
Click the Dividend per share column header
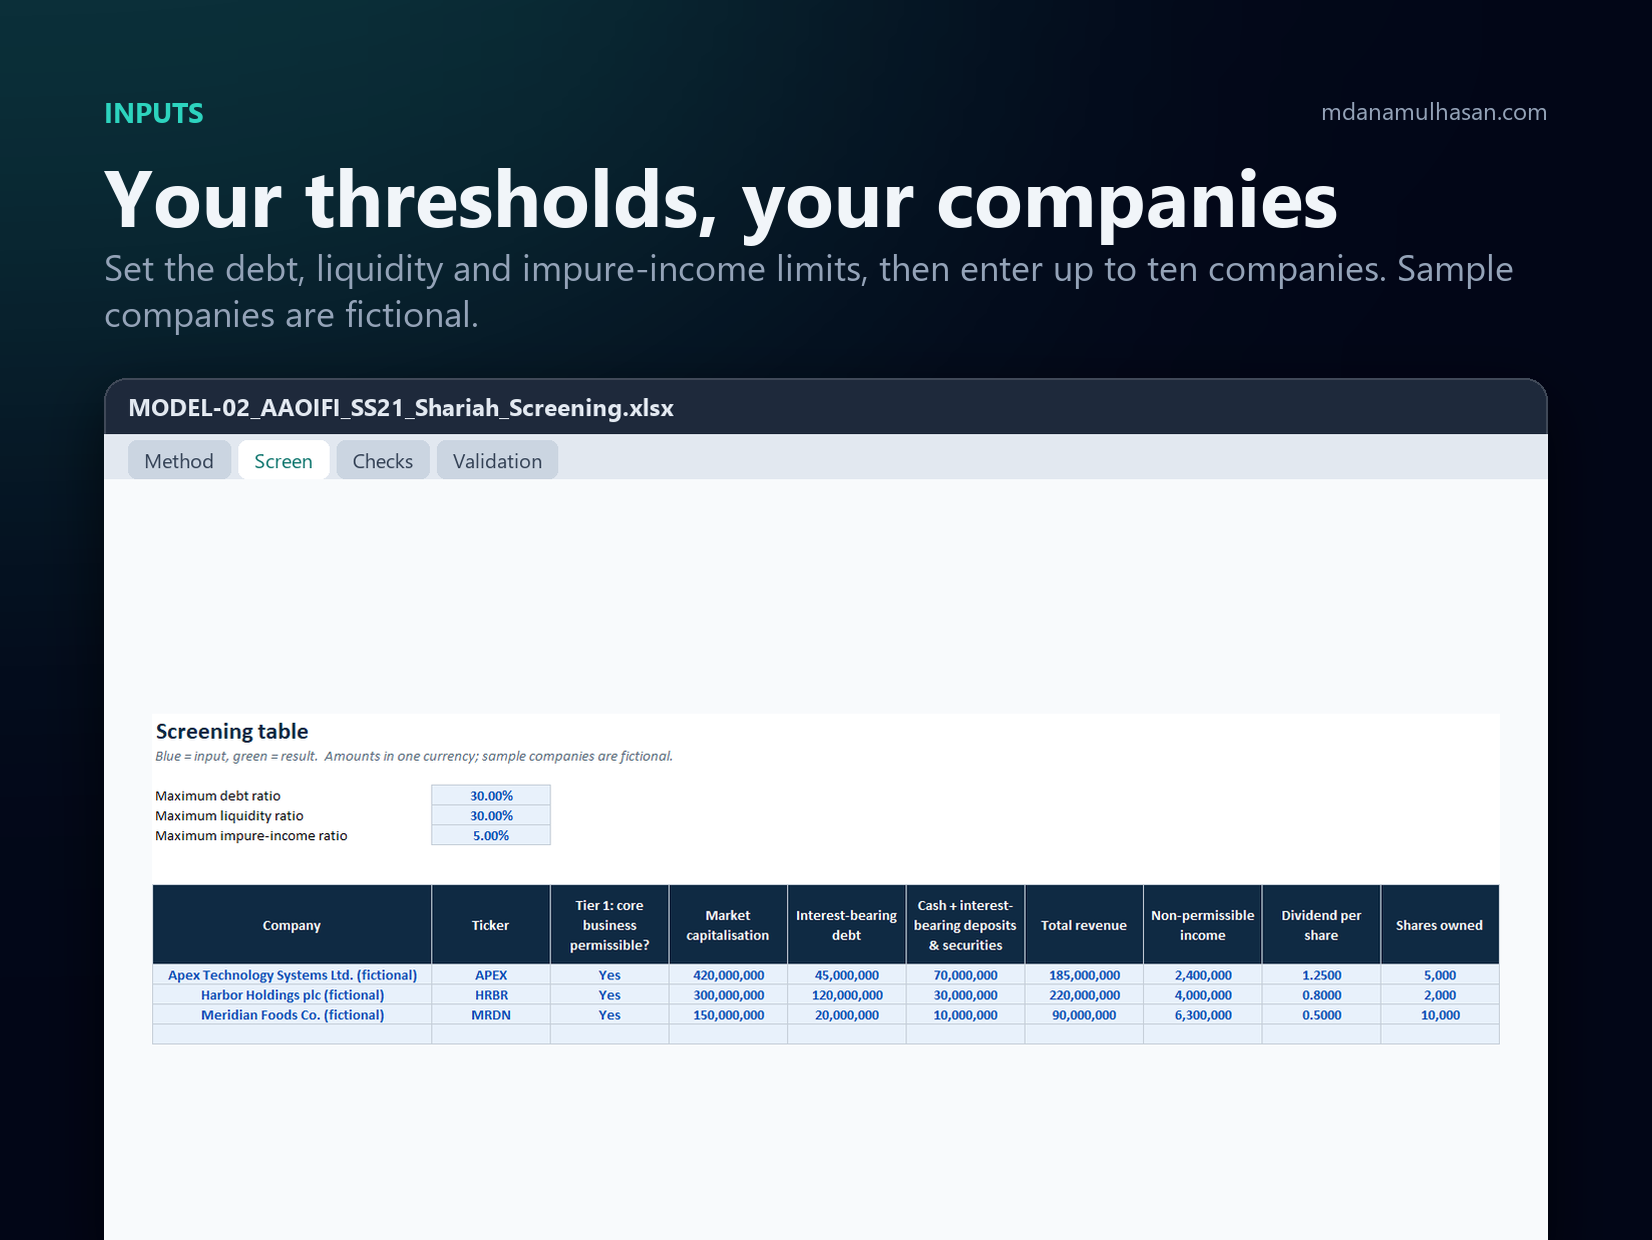[x=1322, y=925]
